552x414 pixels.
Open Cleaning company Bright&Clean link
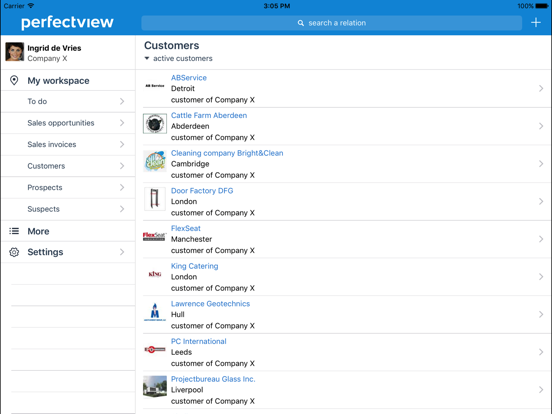[x=227, y=153]
